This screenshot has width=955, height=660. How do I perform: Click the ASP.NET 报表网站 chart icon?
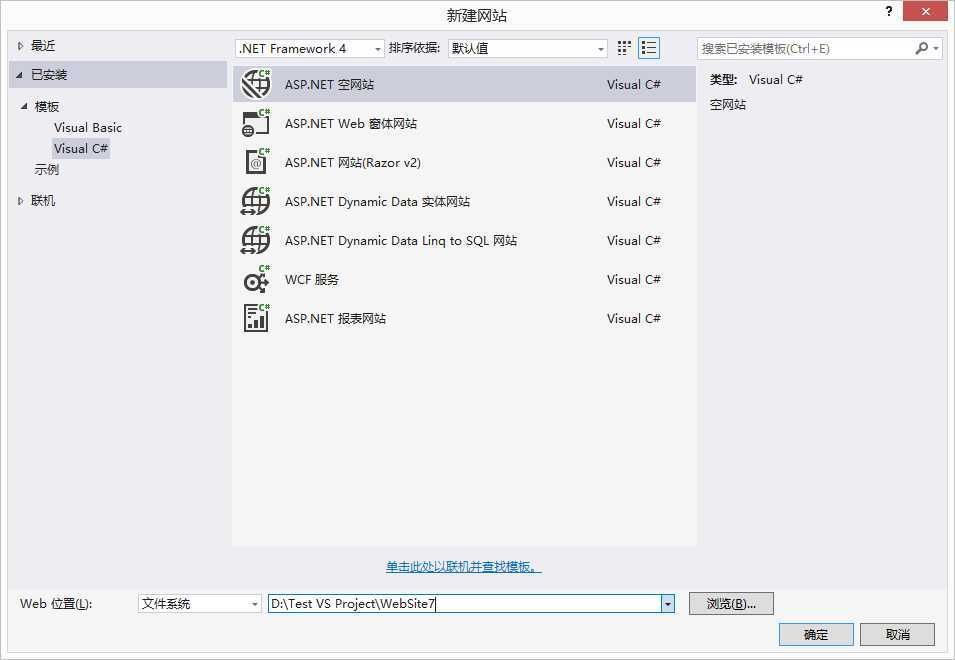pos(256,318)
